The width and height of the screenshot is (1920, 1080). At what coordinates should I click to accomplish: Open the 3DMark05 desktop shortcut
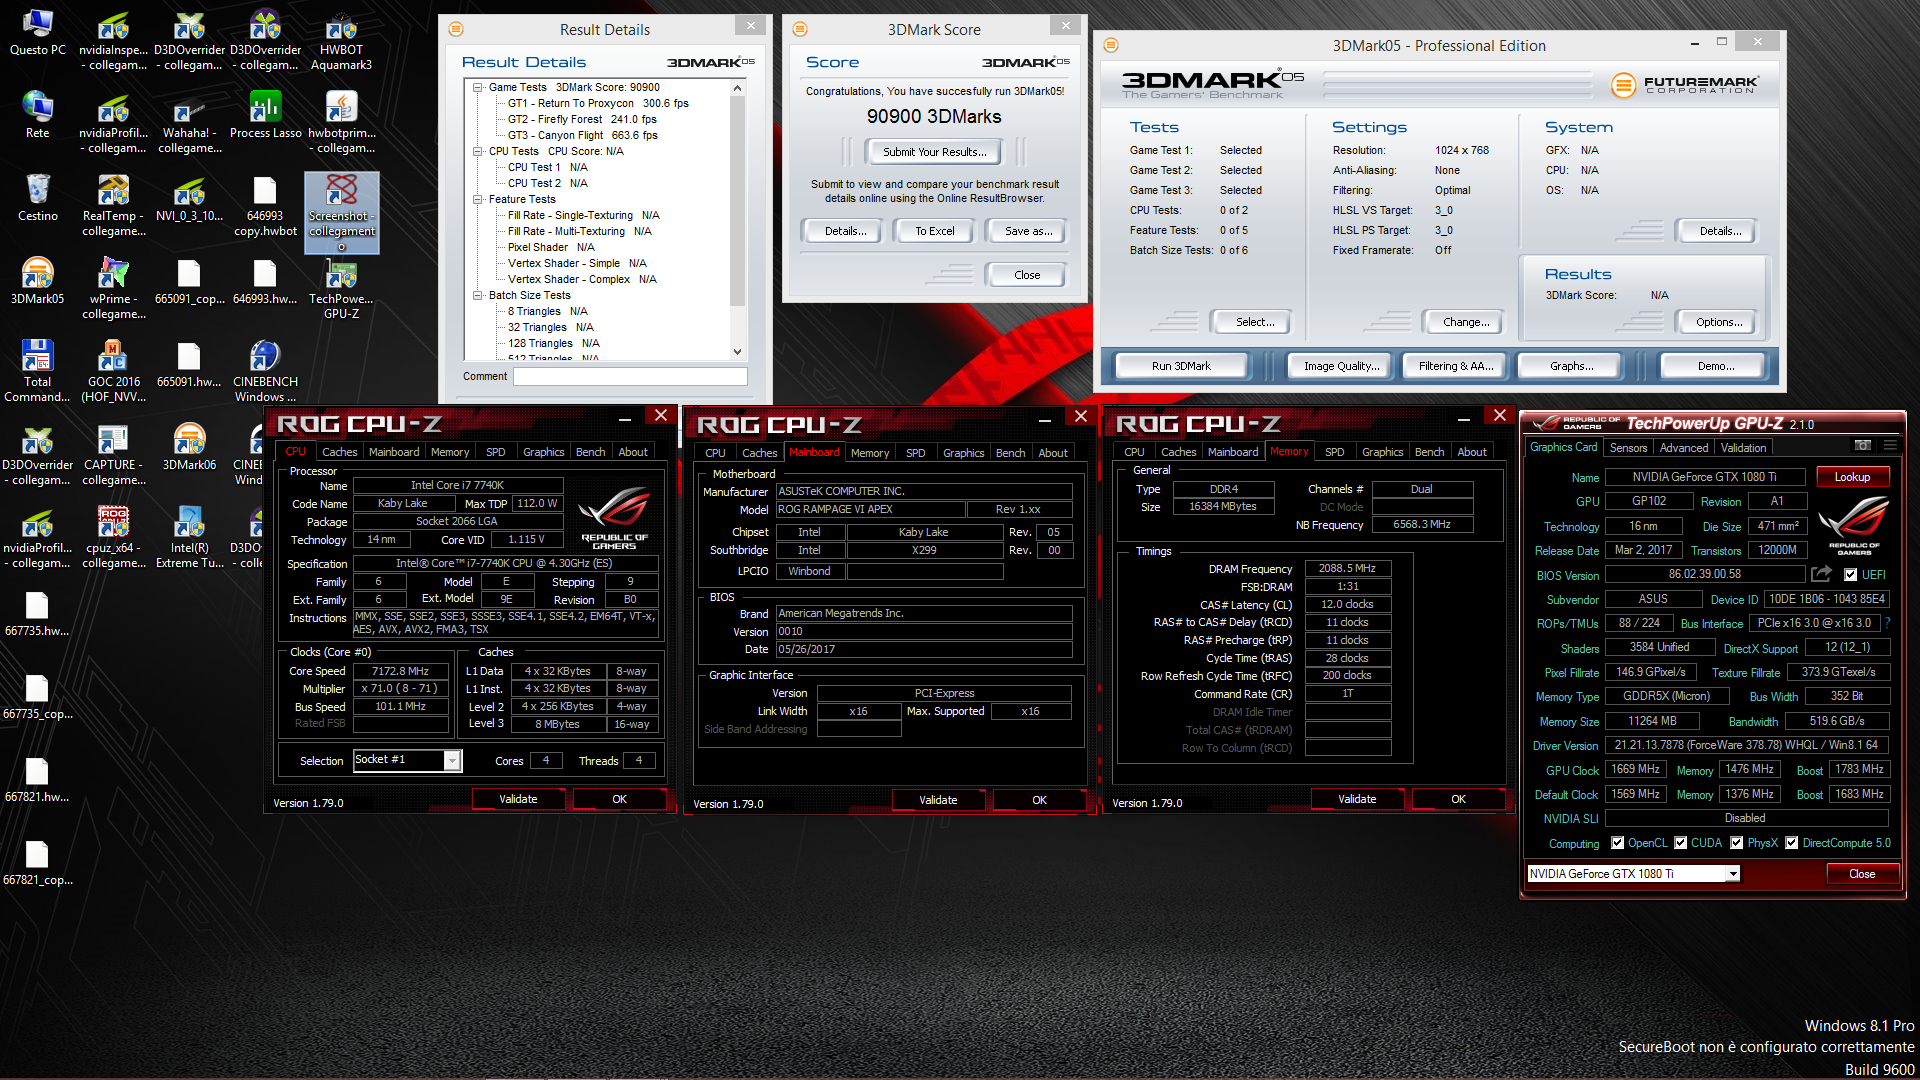37,281
